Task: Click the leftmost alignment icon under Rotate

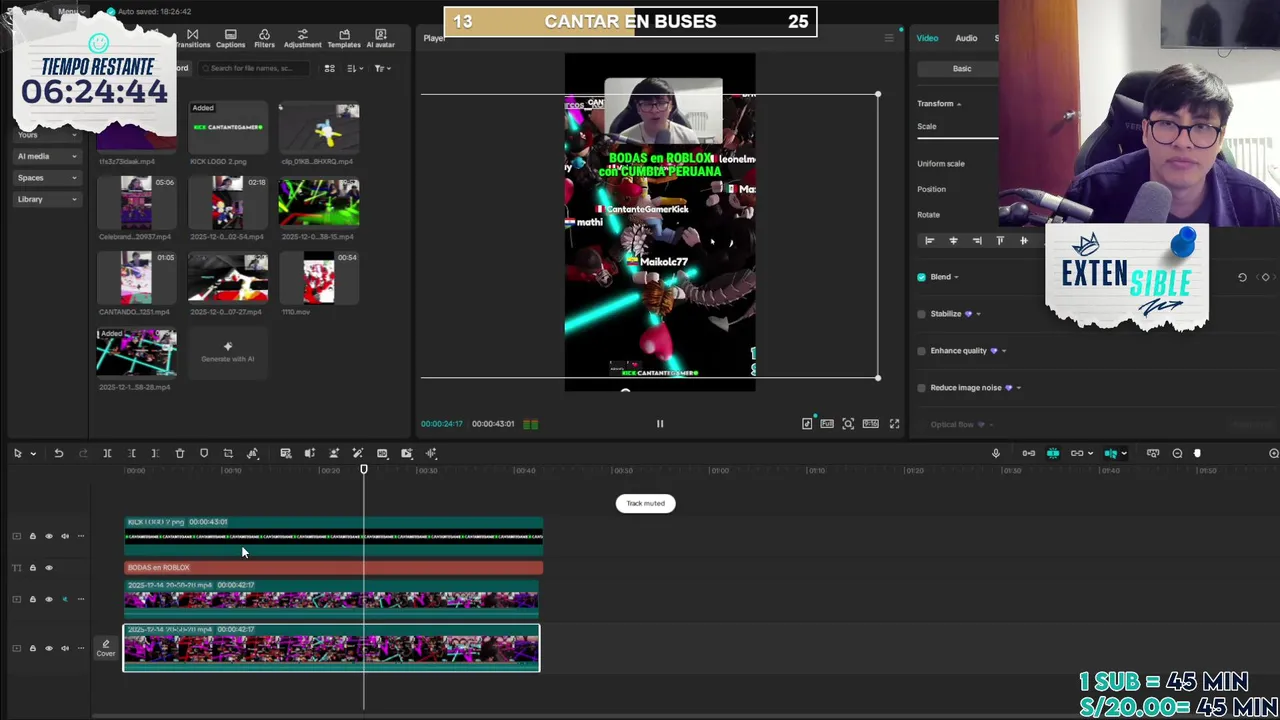Action: tap(929, 240)
